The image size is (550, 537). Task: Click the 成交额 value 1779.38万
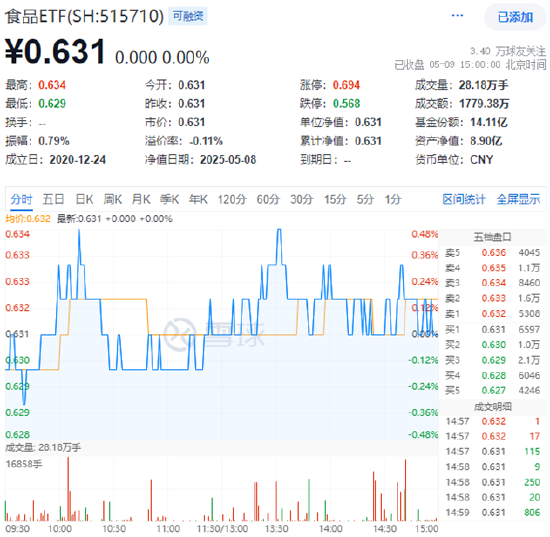(x=484, y=103)
